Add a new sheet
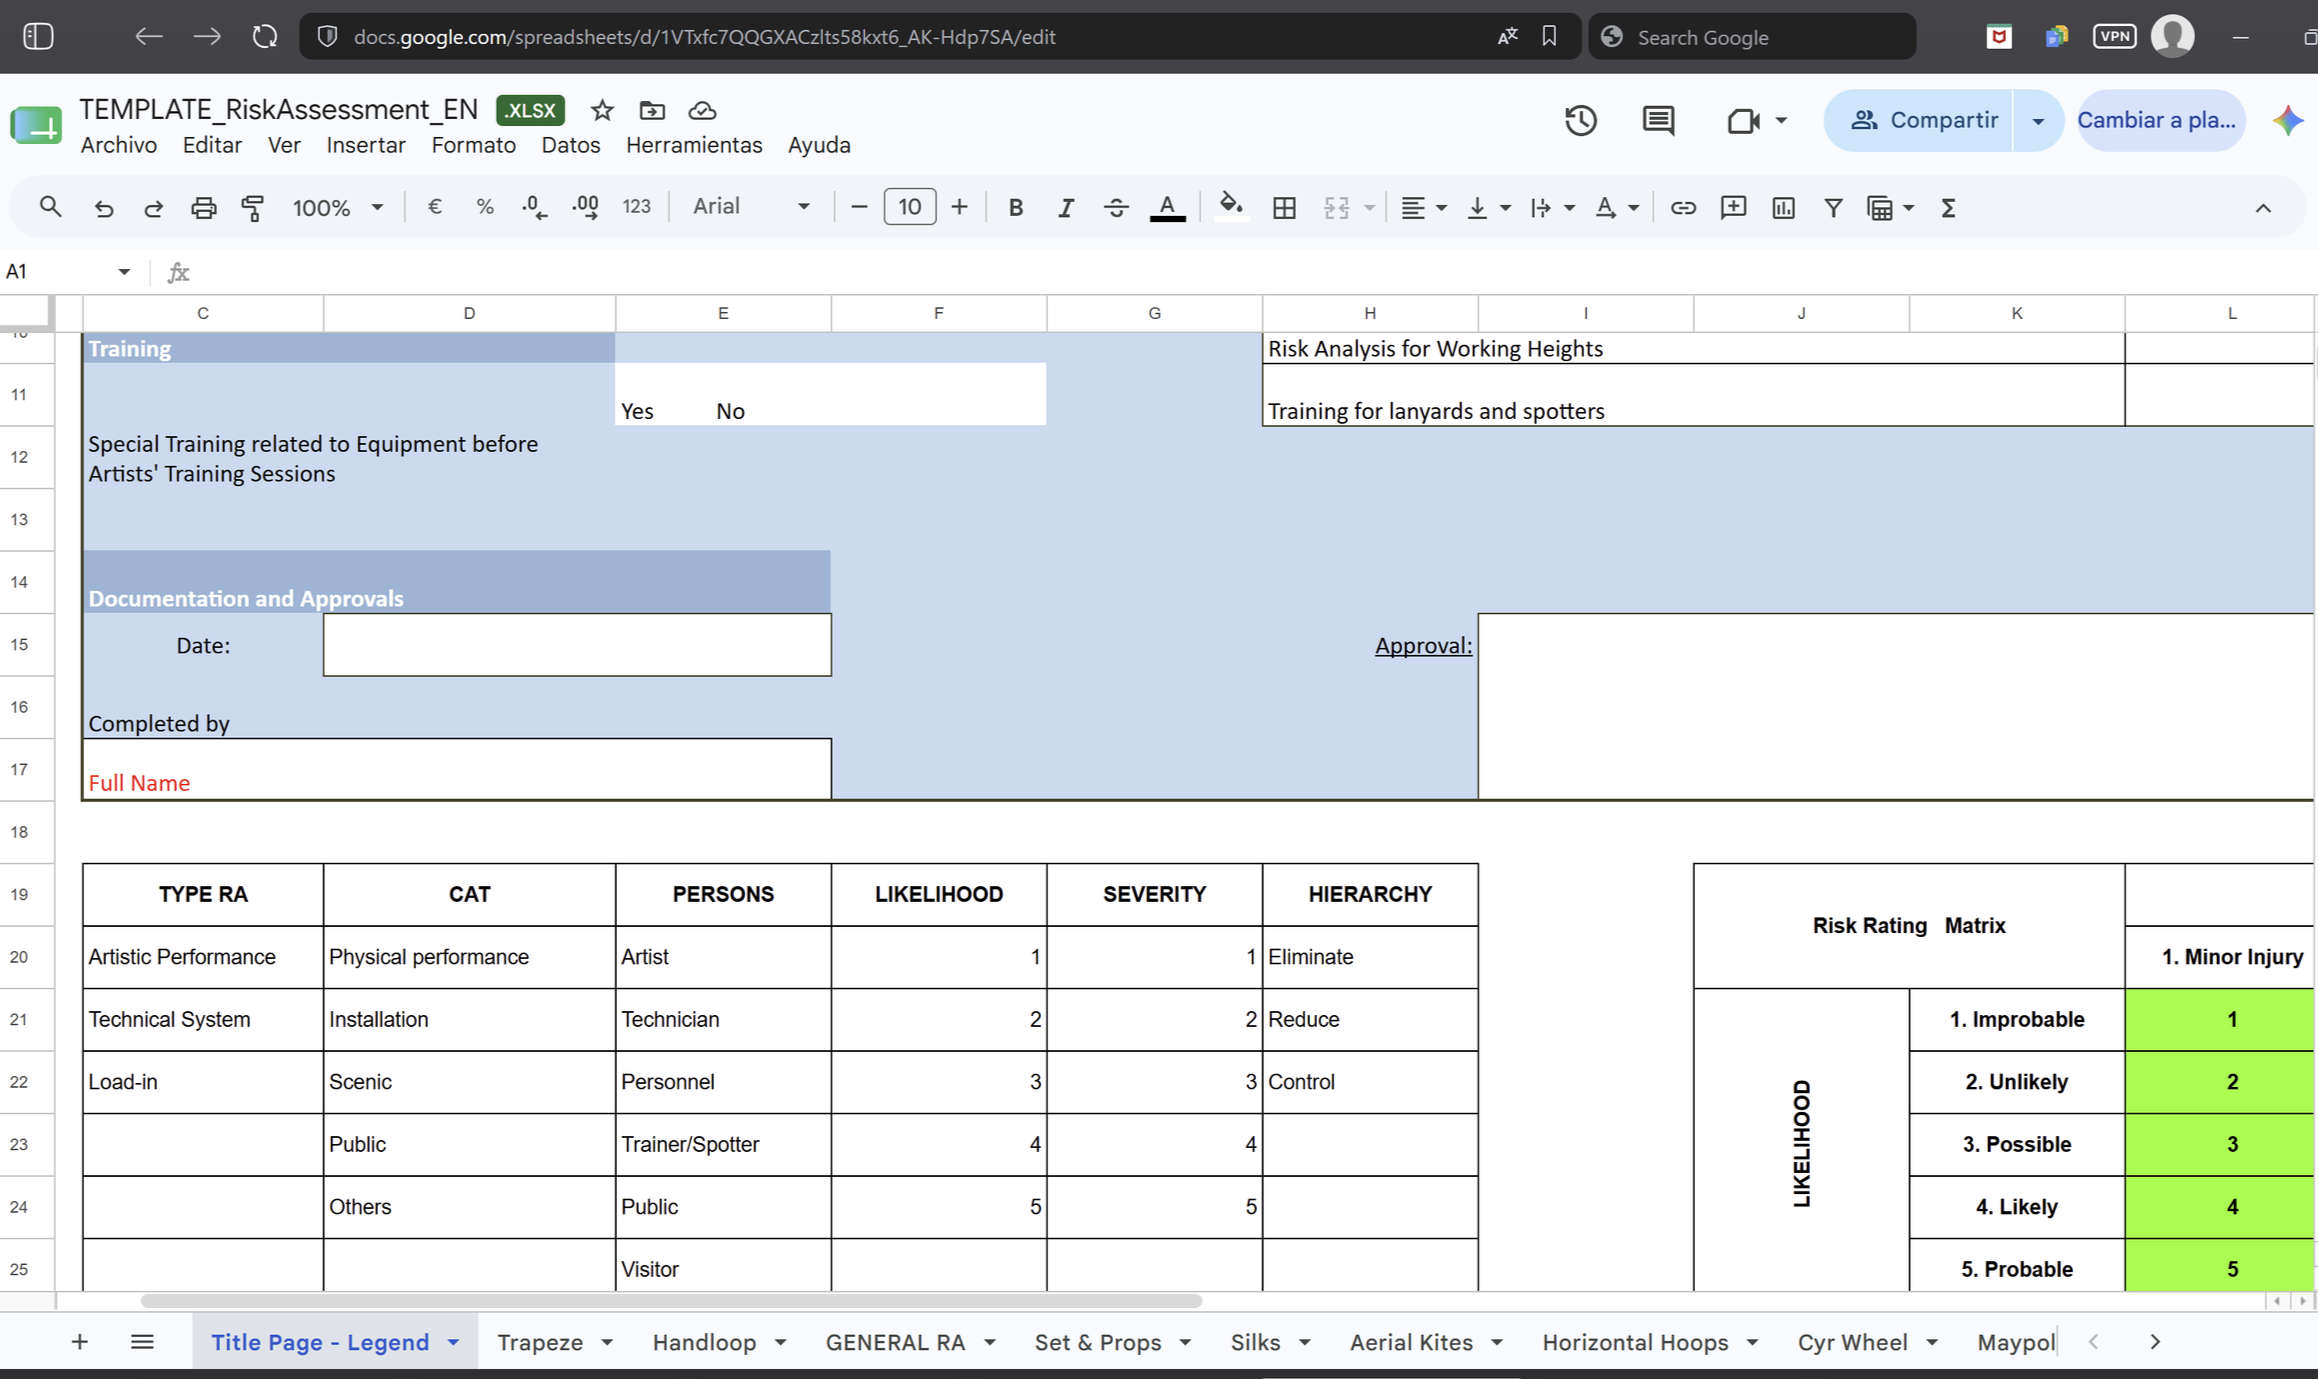Viewport: 2318px width, 1379px height. pyautogui.click(x=79, y=1342)
